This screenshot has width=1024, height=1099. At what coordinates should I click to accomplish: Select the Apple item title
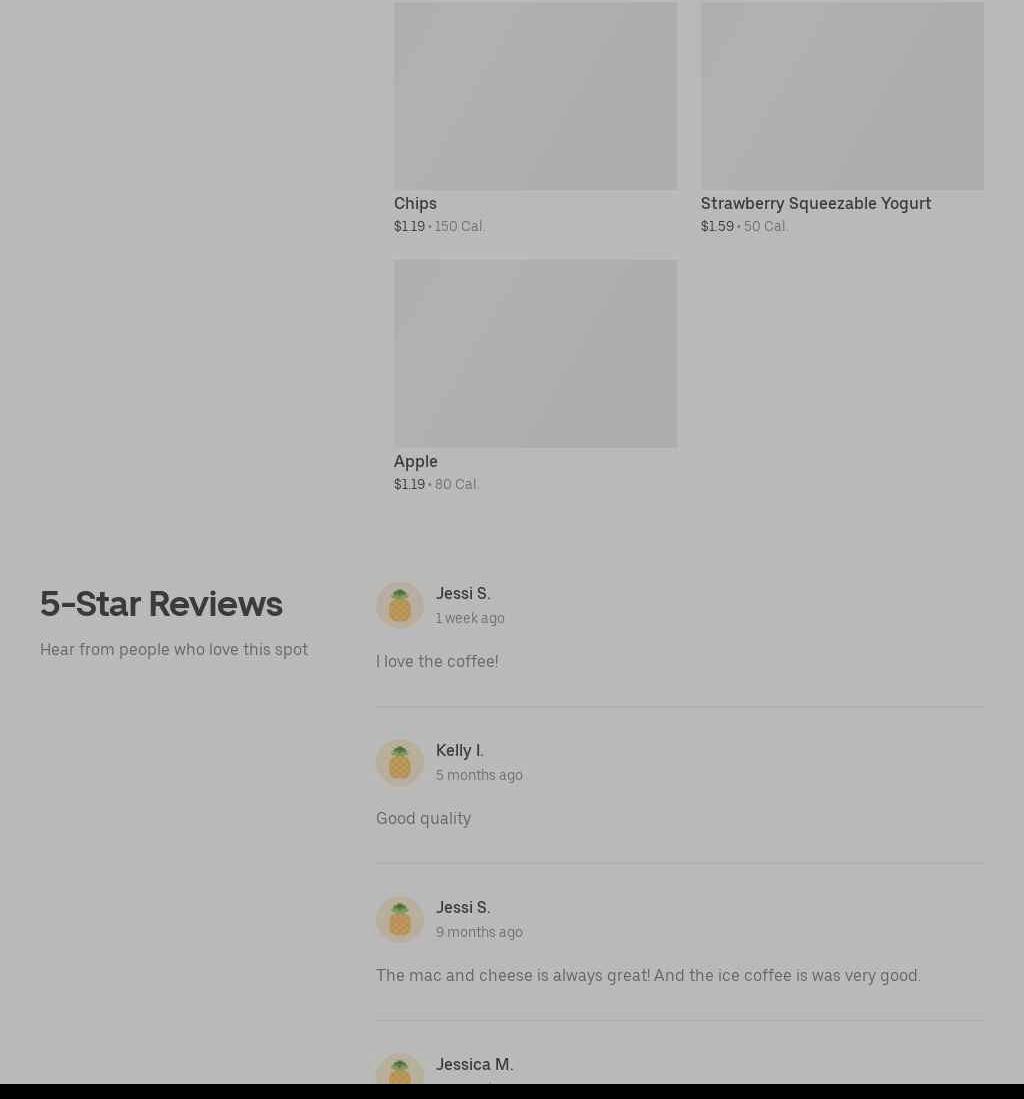pyautogui.click(x=416, y=461)
